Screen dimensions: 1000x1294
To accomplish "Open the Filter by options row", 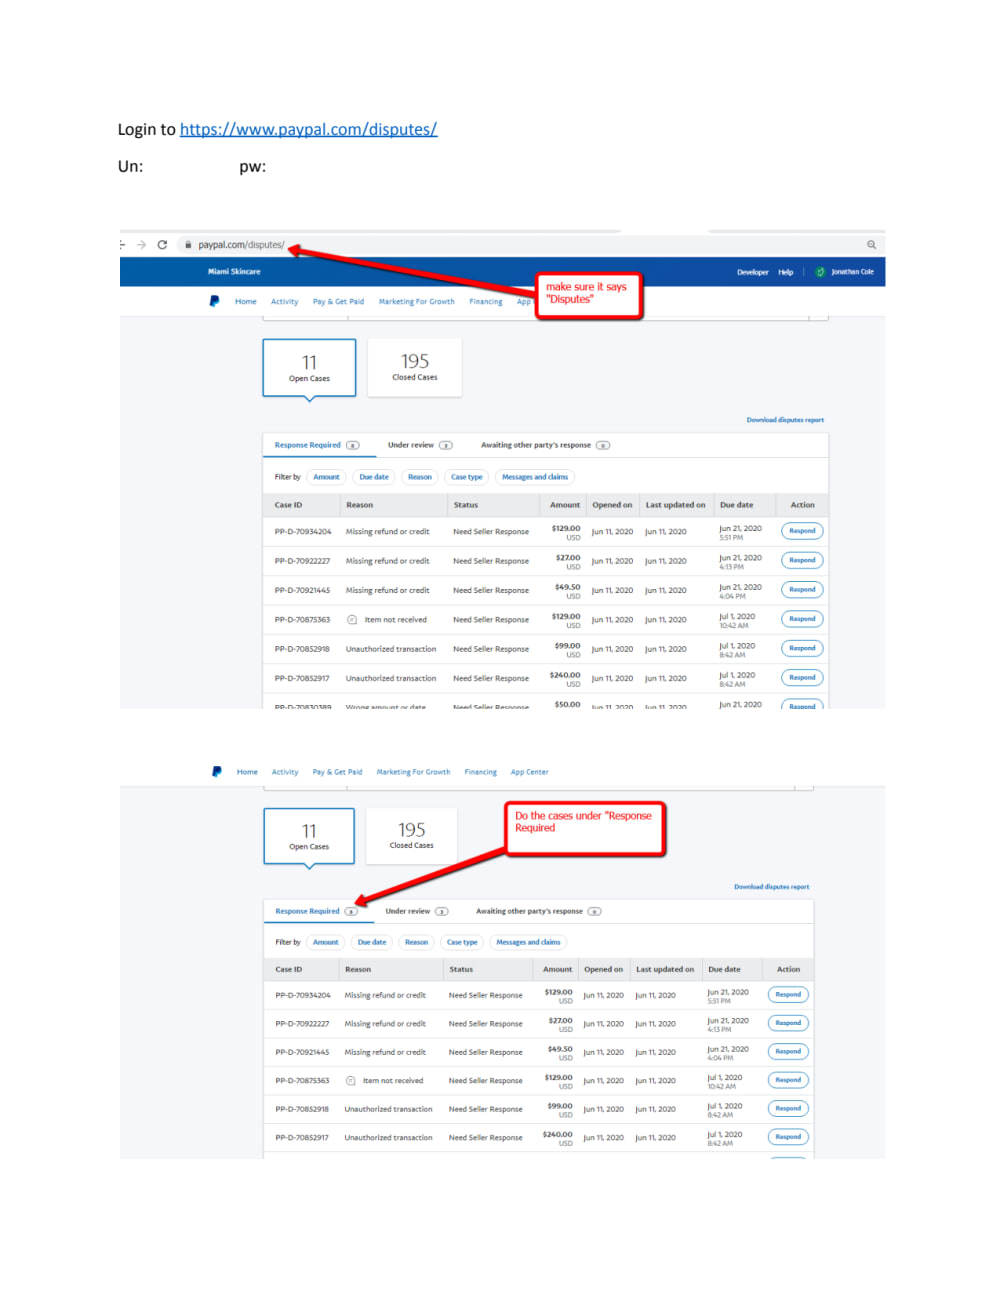I will 287,477.
